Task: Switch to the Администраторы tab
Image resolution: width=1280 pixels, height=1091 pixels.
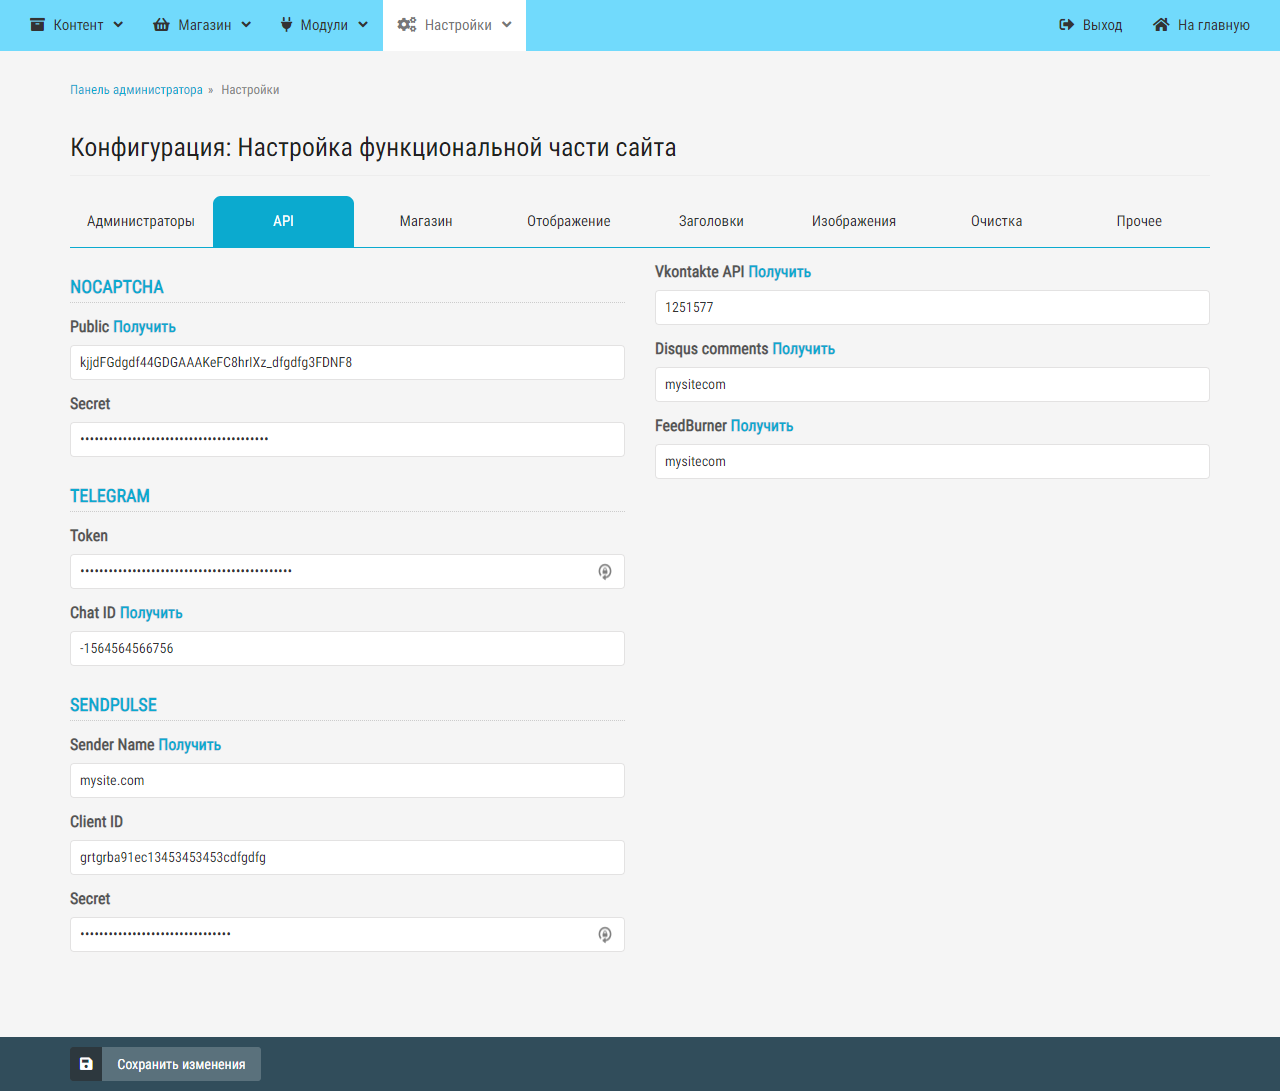Action: [x=141, y=221]
